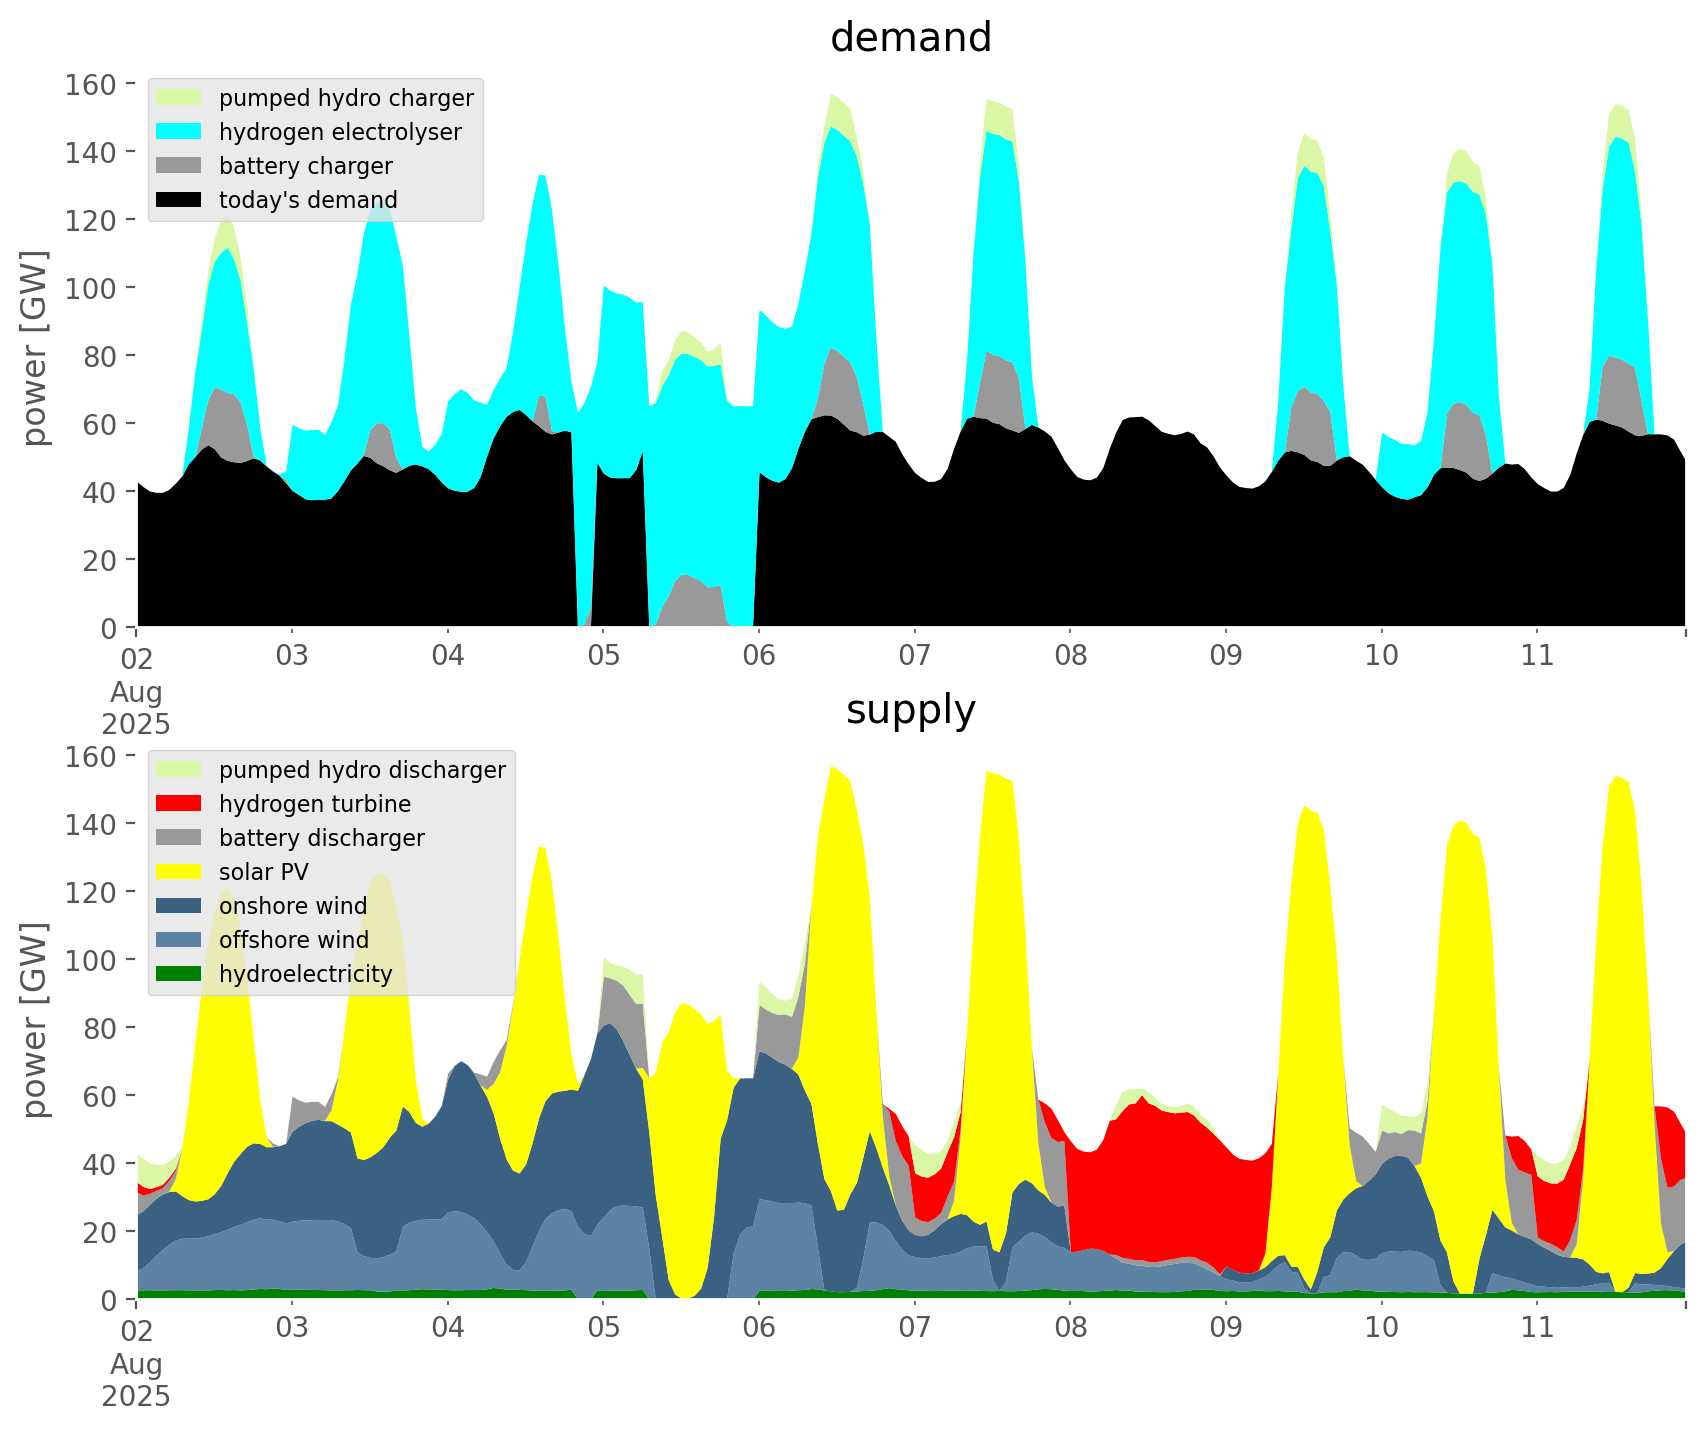Screen dimensions: 1706x1431
Task: Click the cyan hydrogen electrolyser legend swatch
Action: coord(179,132)
